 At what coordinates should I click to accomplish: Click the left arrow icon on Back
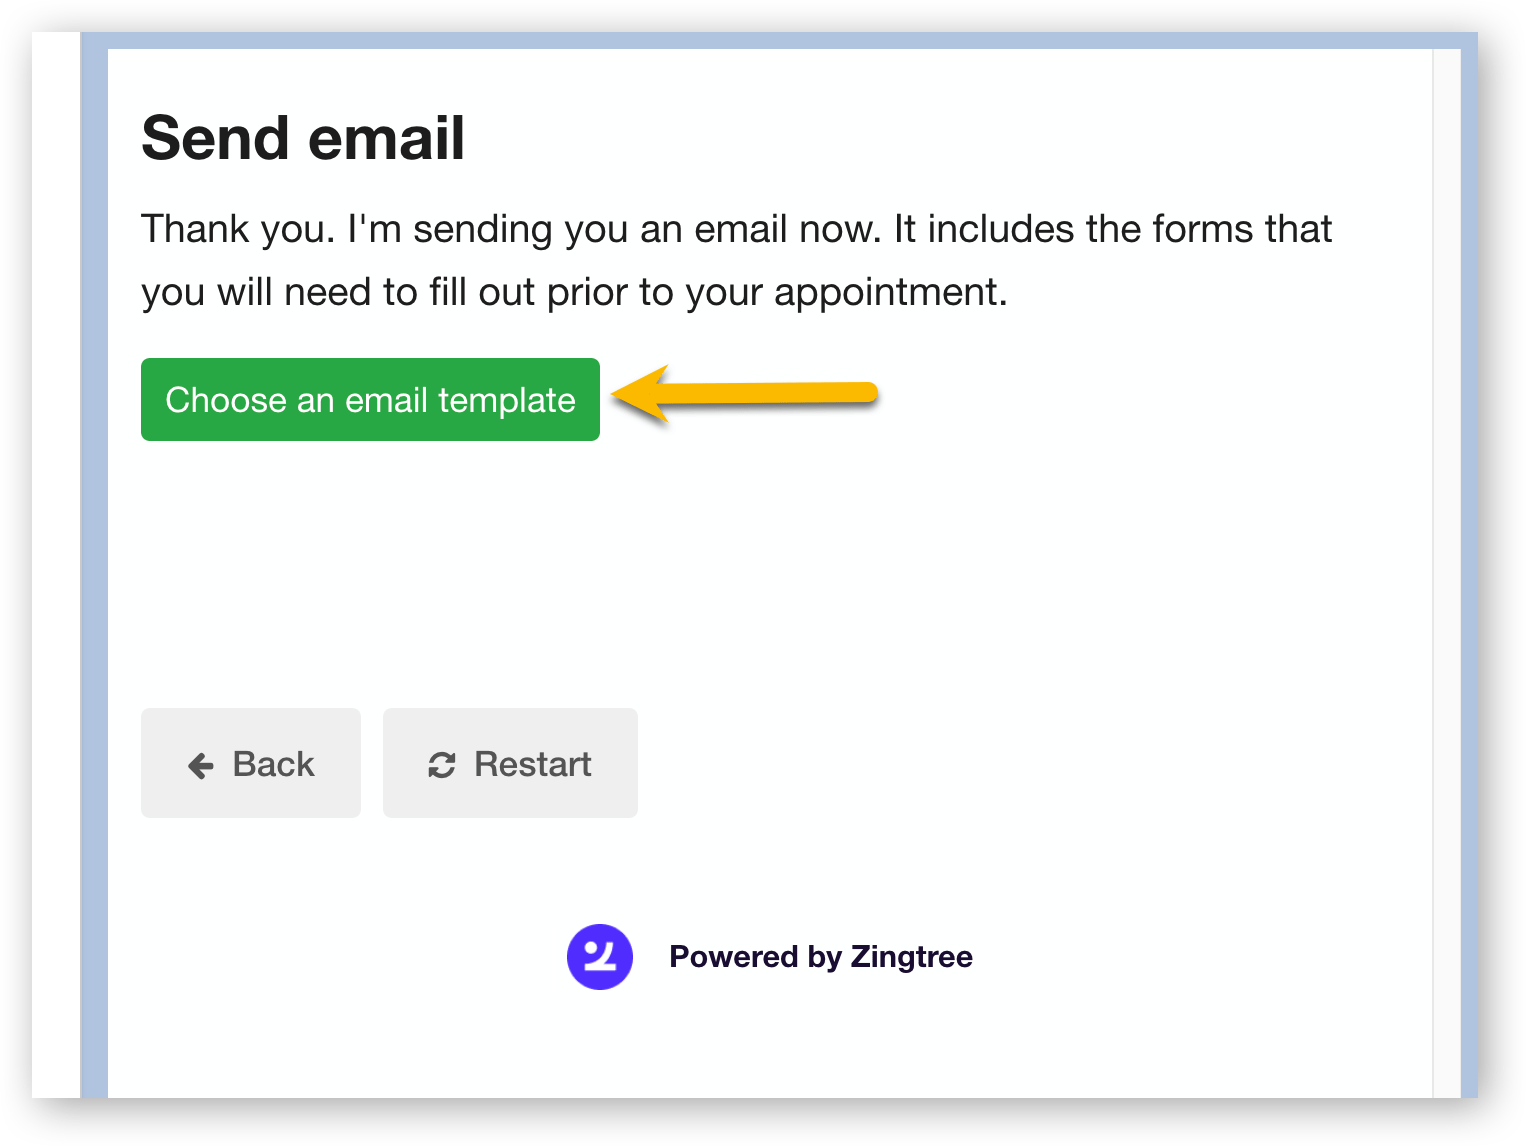pos(201,766)
